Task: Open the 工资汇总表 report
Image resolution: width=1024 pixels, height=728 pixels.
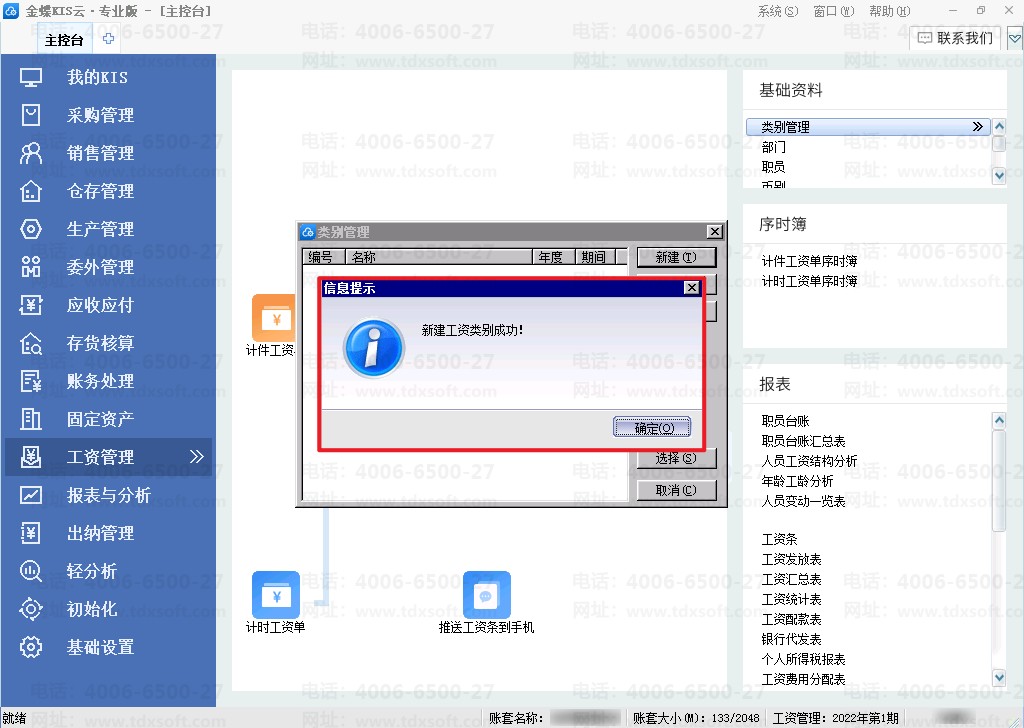Action: pos(792,579)
